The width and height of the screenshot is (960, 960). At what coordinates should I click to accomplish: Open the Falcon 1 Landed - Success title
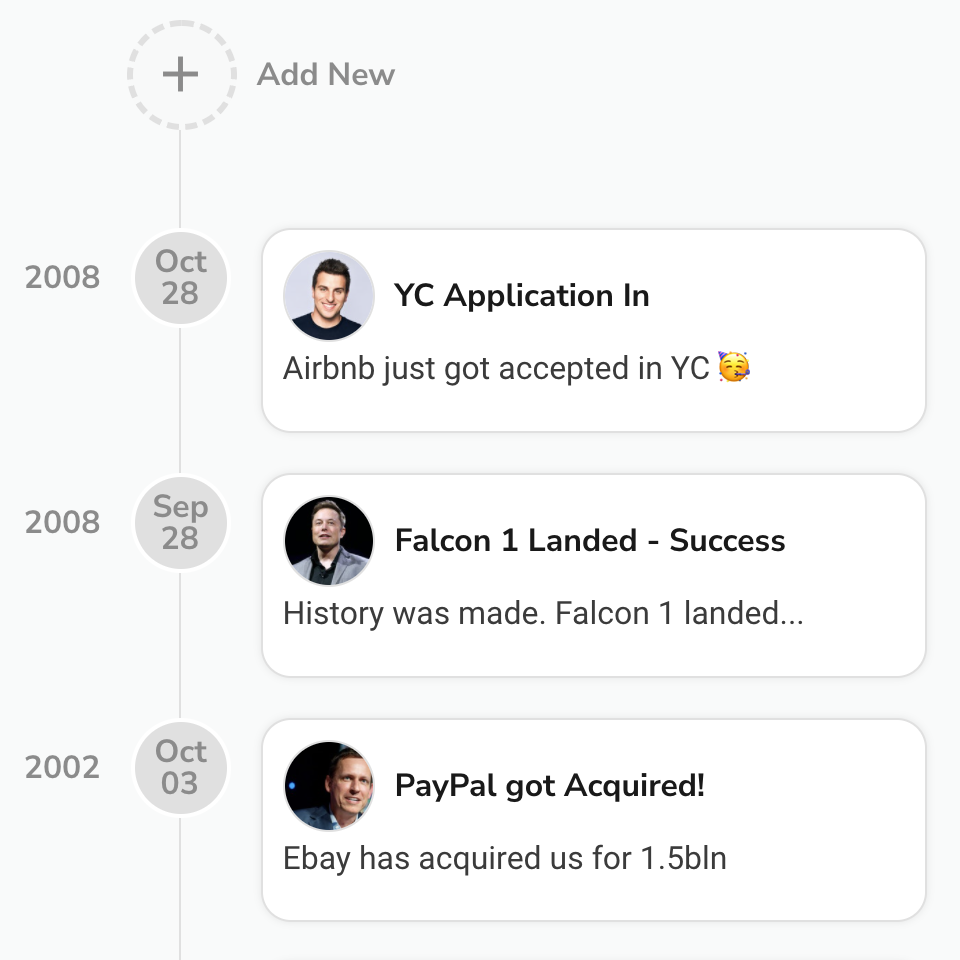coord(590,540)
